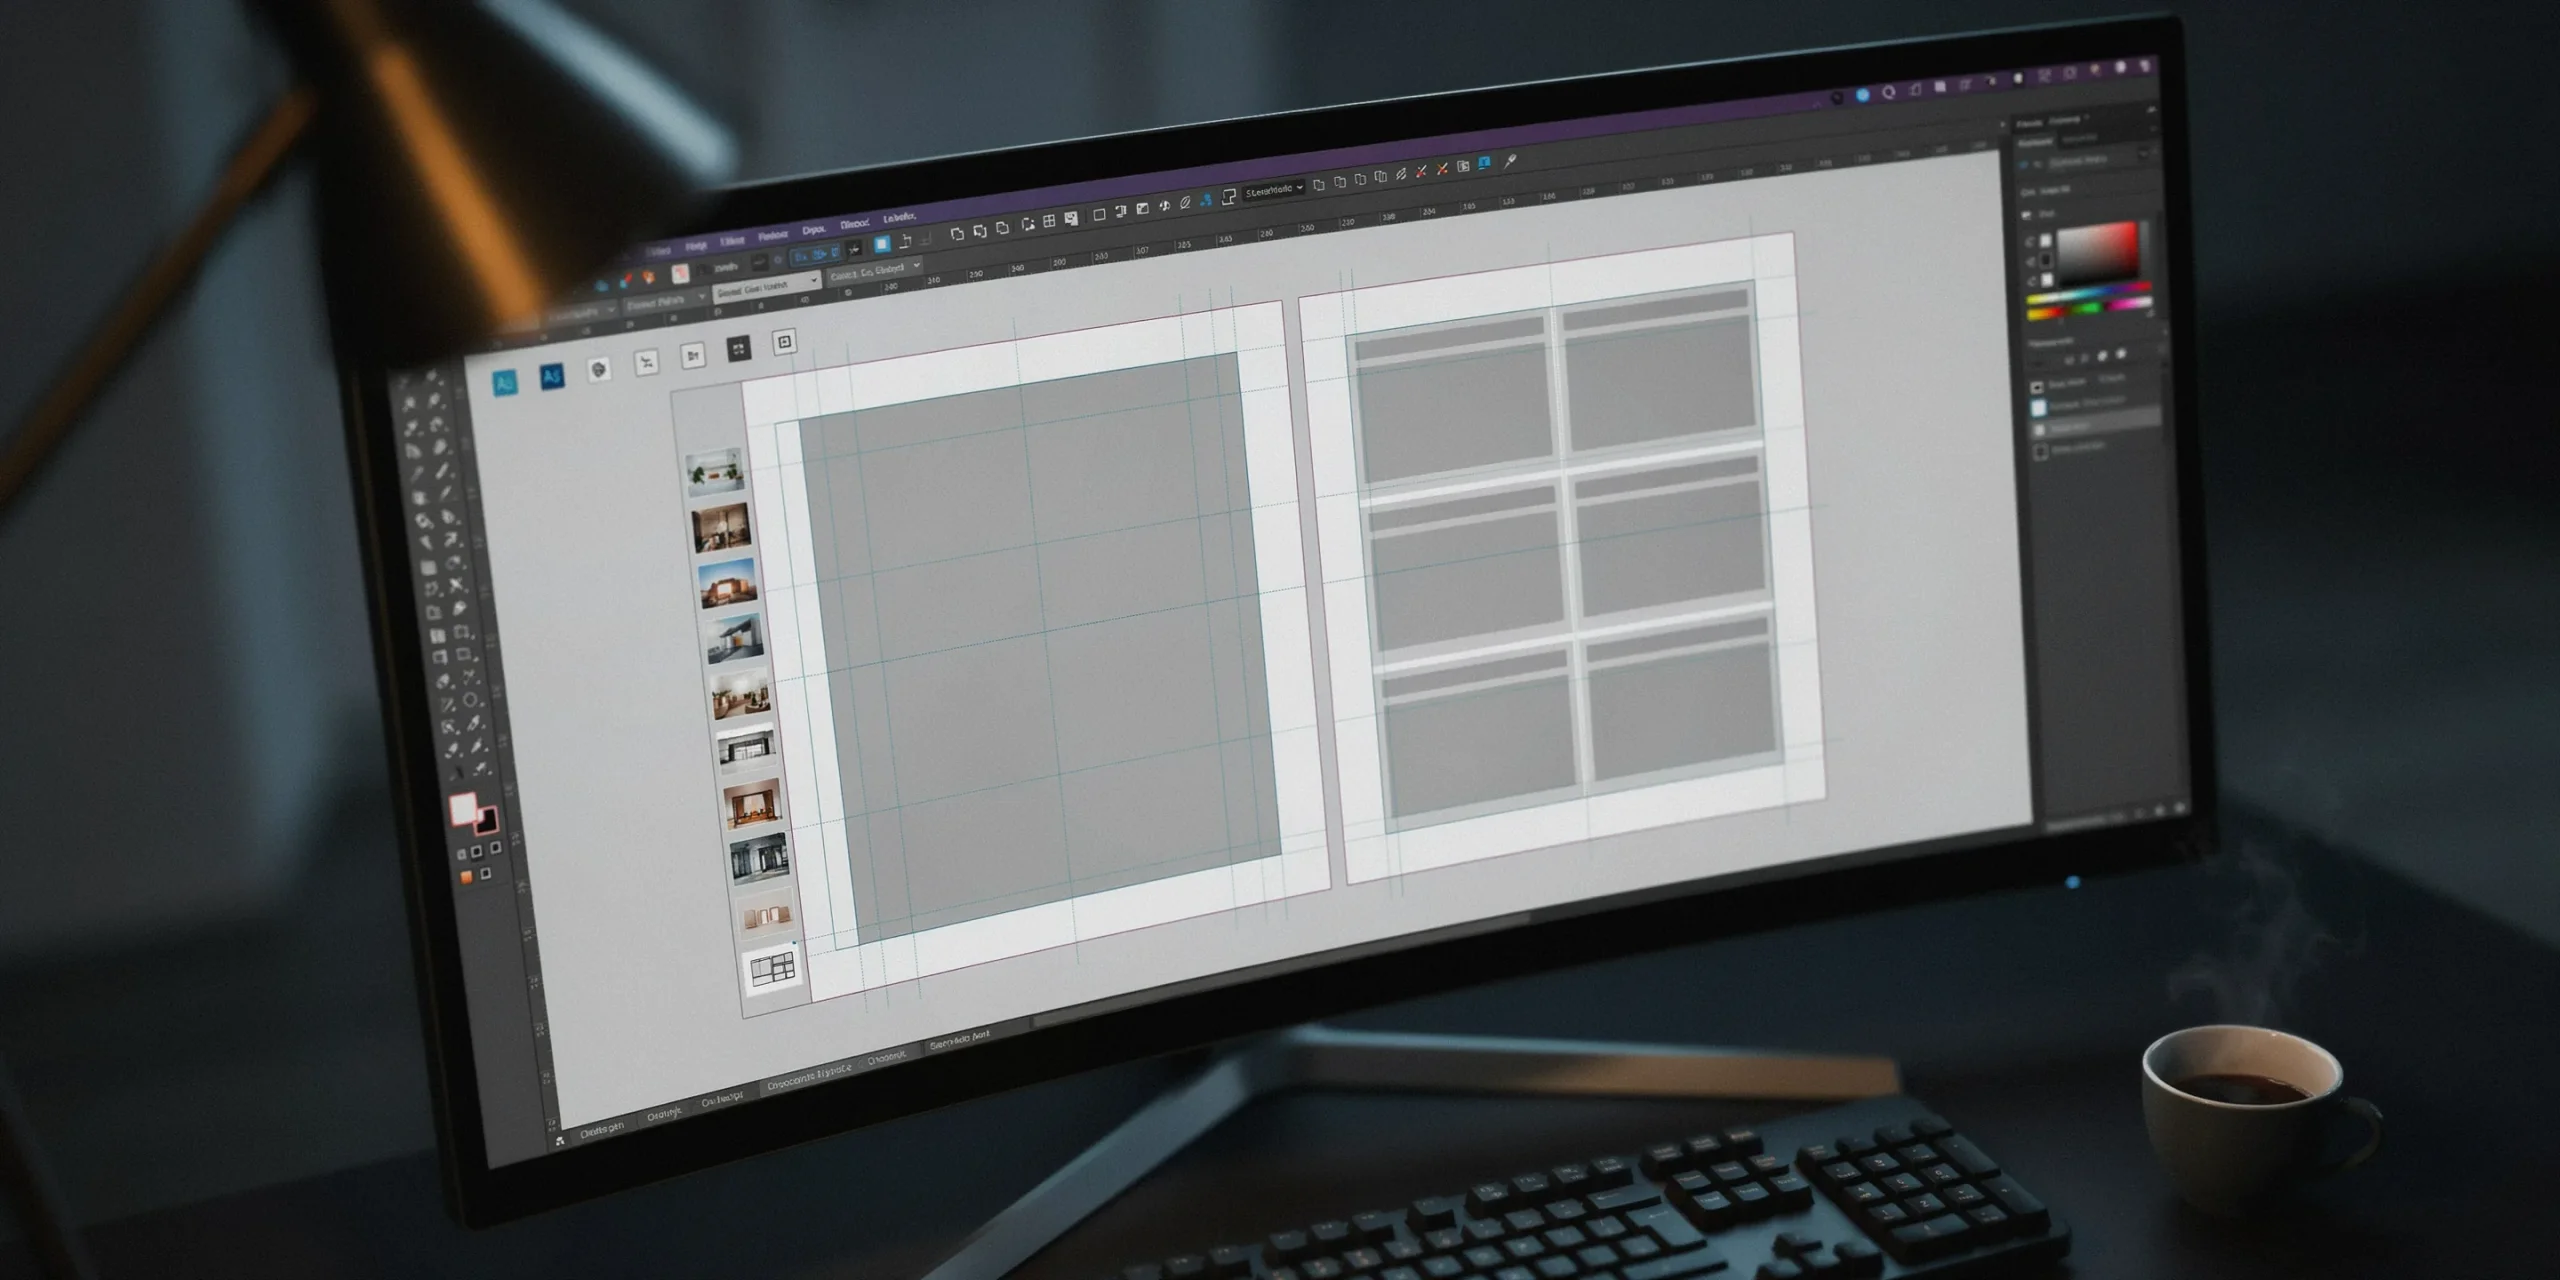The image size is (2560, 1280).
Task: Select the black background color swatch in the toolbox
Action: 488,822
